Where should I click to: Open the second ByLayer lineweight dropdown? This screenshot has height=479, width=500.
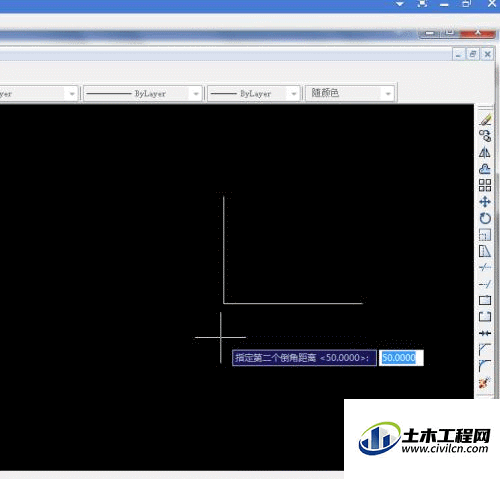click(x=293, y=94)
